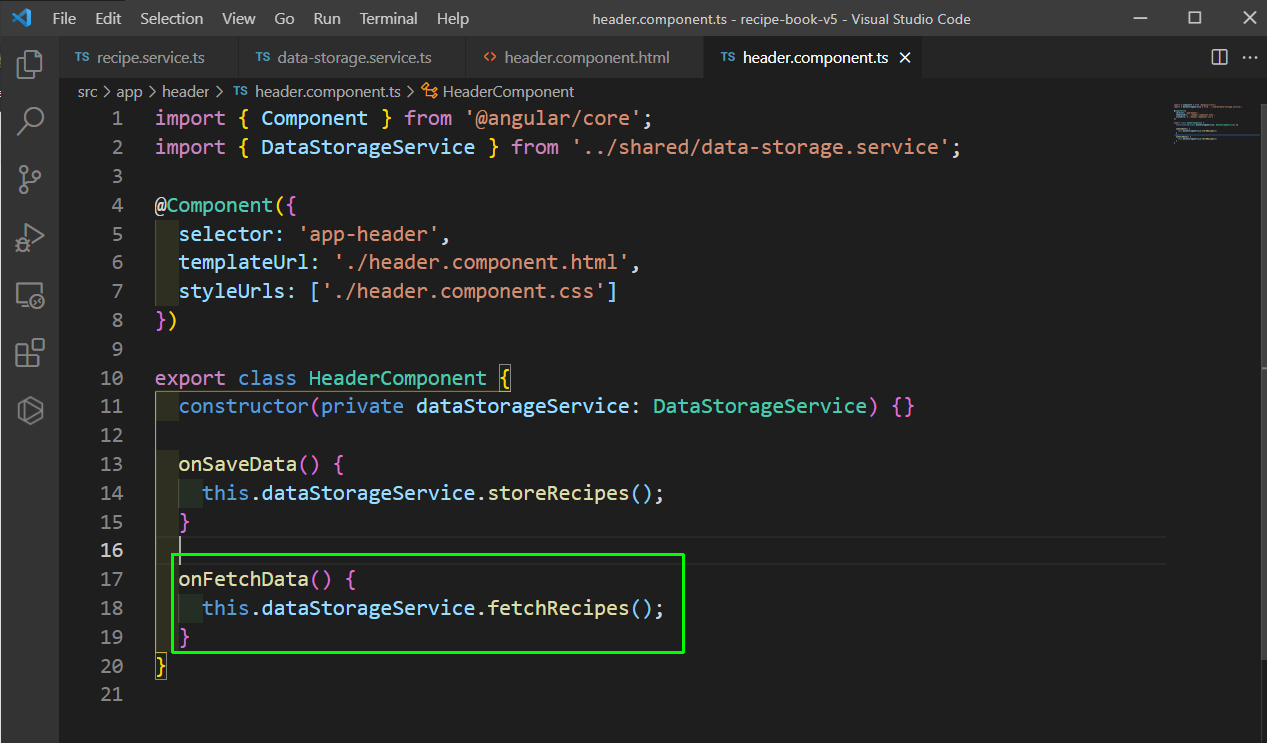This screenshot has height=743, width=1267.
Task: Open the bottom activity bar extension icon
Action: click(30, 410)
